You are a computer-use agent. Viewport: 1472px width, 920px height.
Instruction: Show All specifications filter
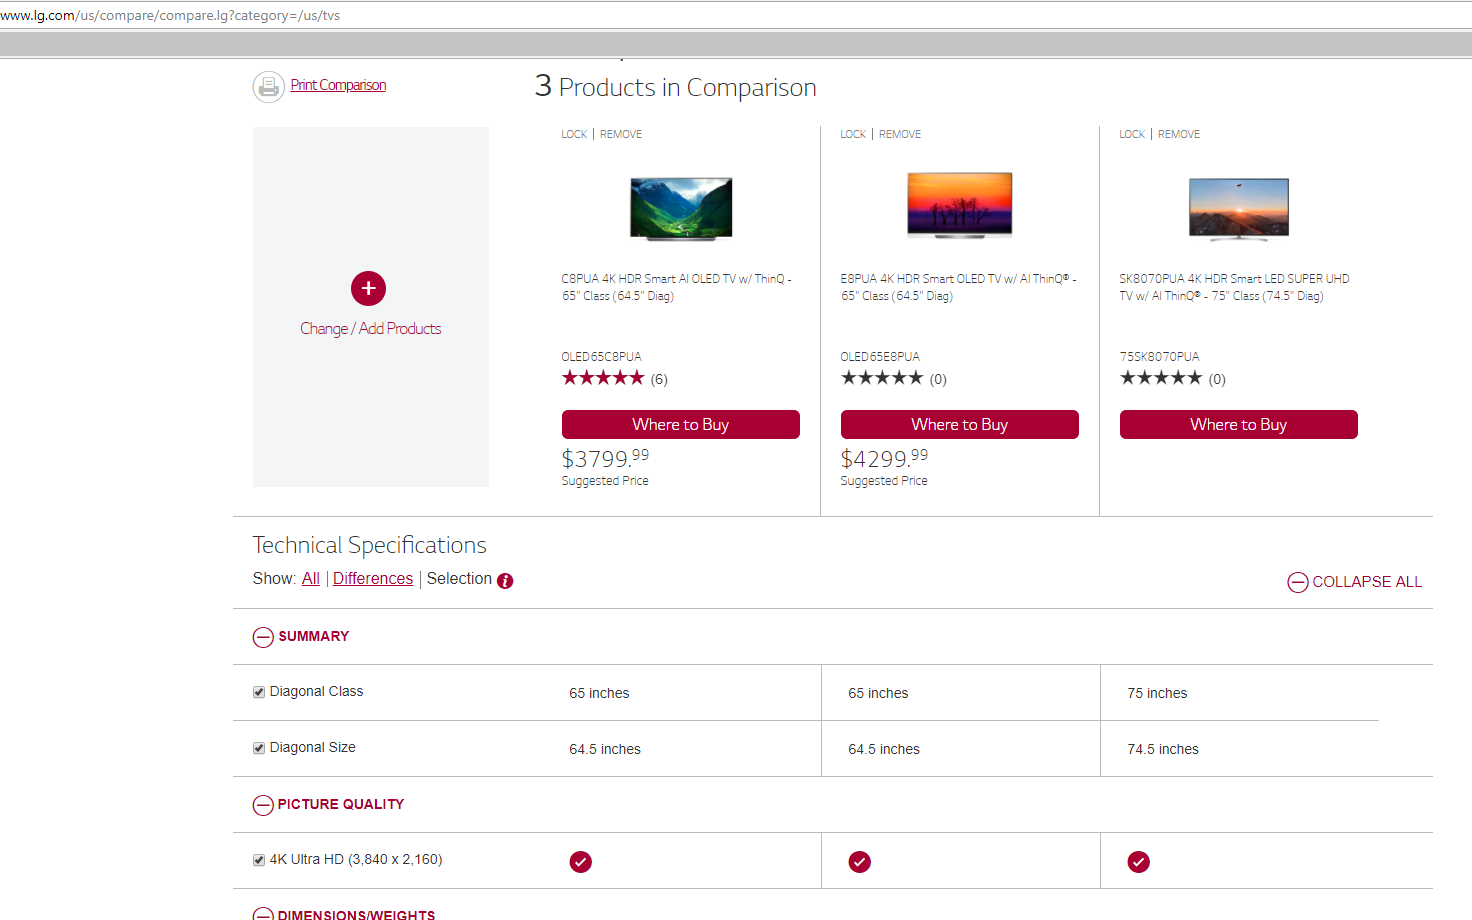pos(311,579)
